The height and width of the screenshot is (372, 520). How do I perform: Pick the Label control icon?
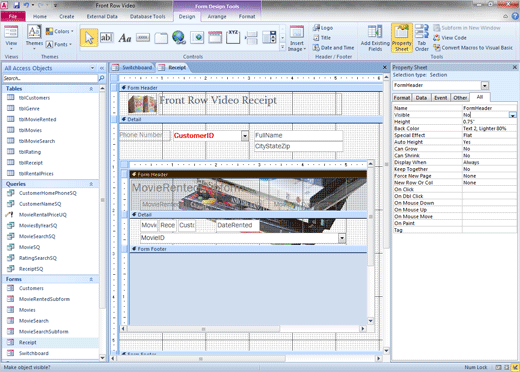[x=125, y=38]
